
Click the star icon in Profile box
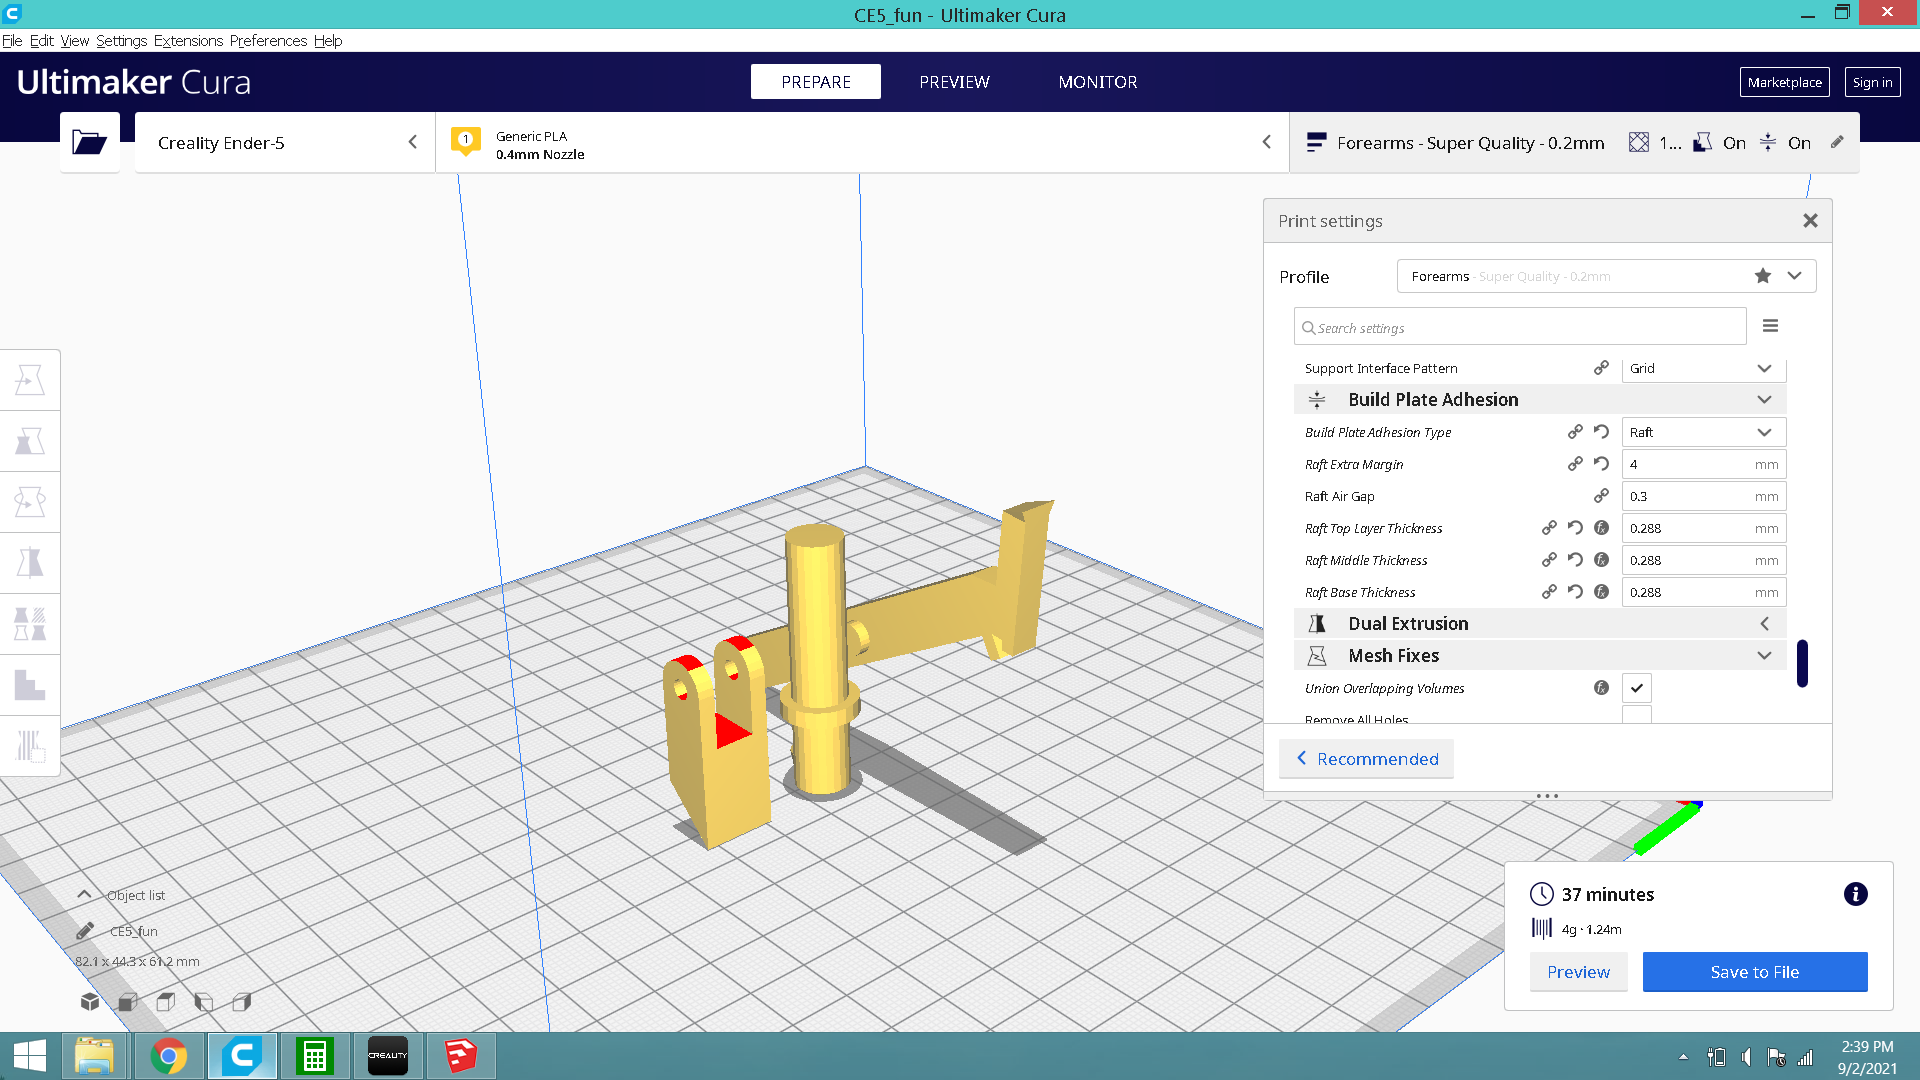point(1763,276)
